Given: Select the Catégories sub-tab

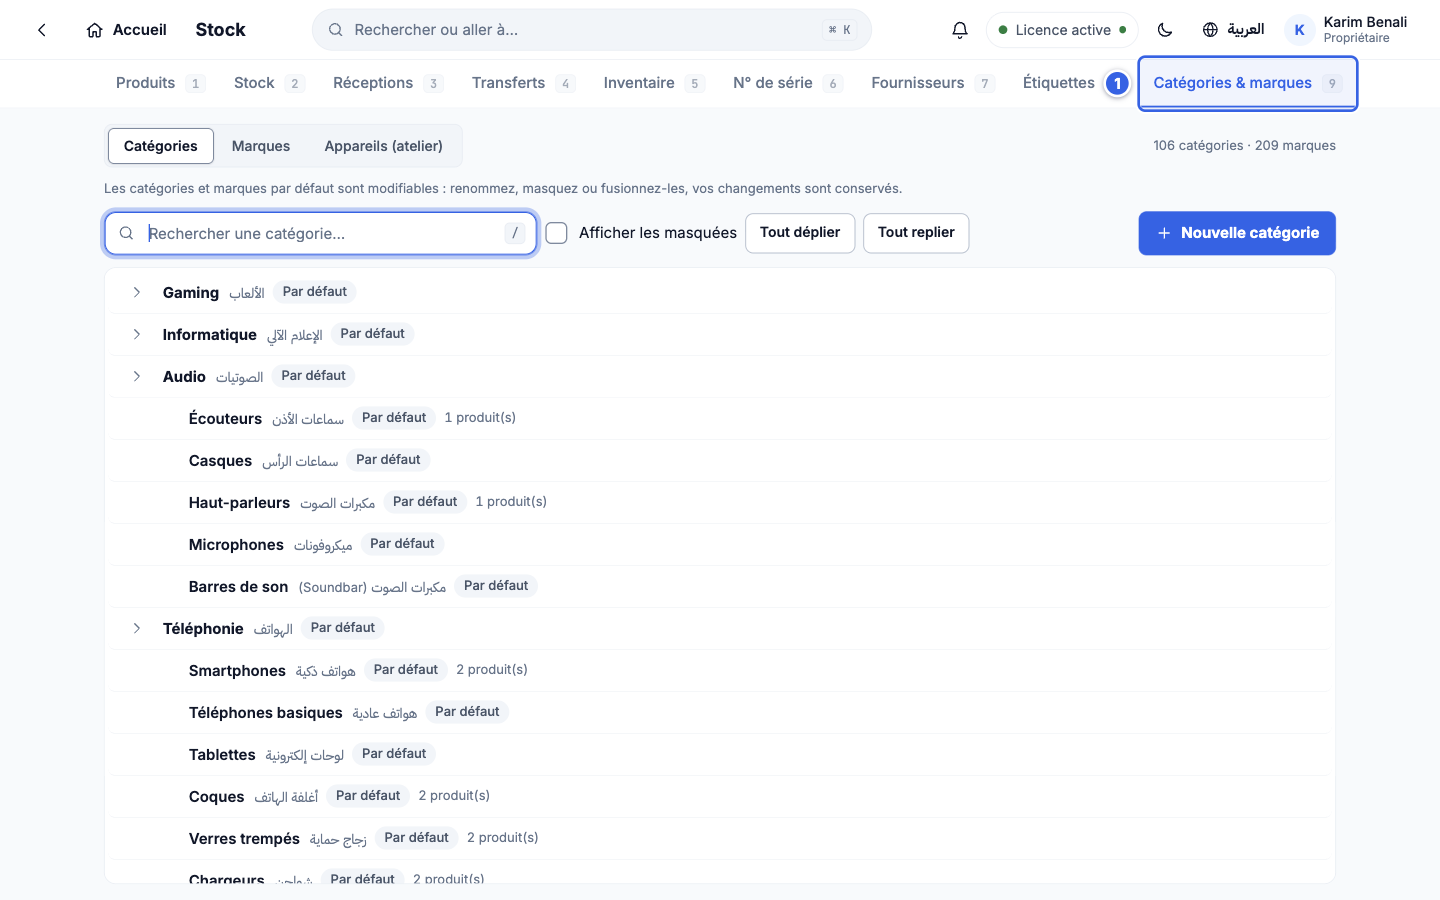Looking at the screenshot, I should (160, 146).
